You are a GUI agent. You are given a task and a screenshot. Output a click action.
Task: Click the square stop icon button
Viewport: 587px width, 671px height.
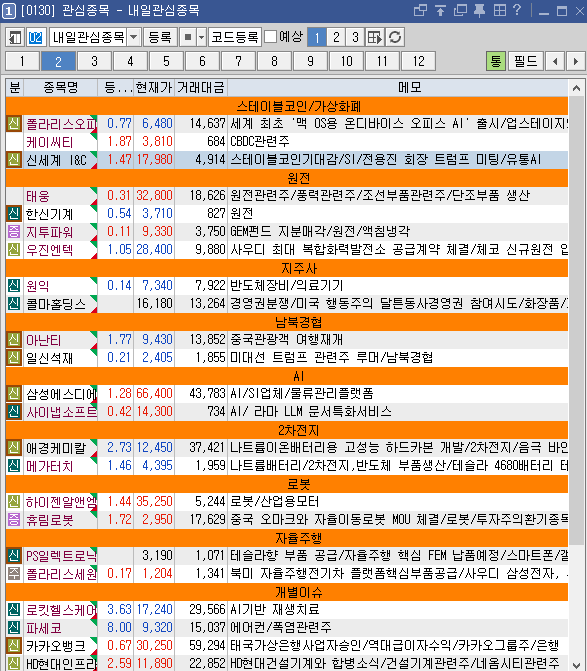(188, 37)
